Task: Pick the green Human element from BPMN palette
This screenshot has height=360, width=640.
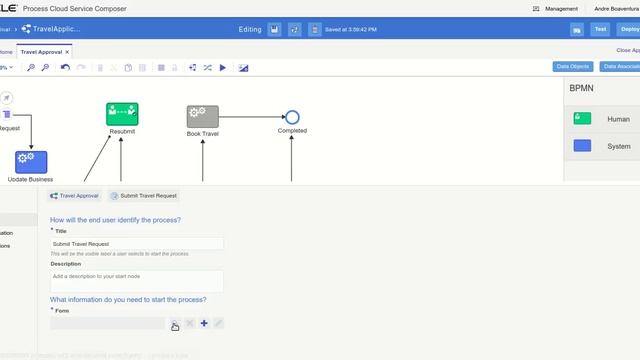Action: pos(582,118)
